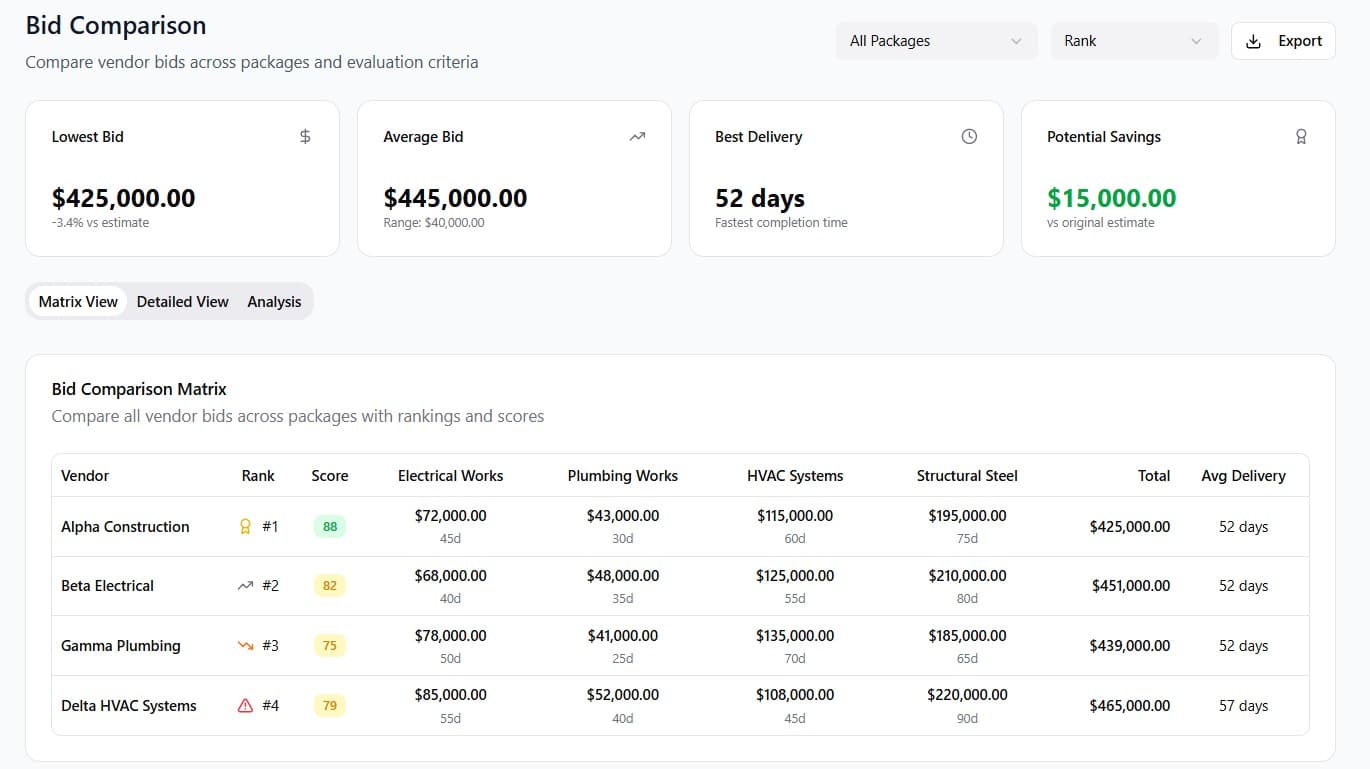Click the dollar icon on Lowest Bid card
Viewport: 1370px width, 769px height.
click(x=305, y=137)
